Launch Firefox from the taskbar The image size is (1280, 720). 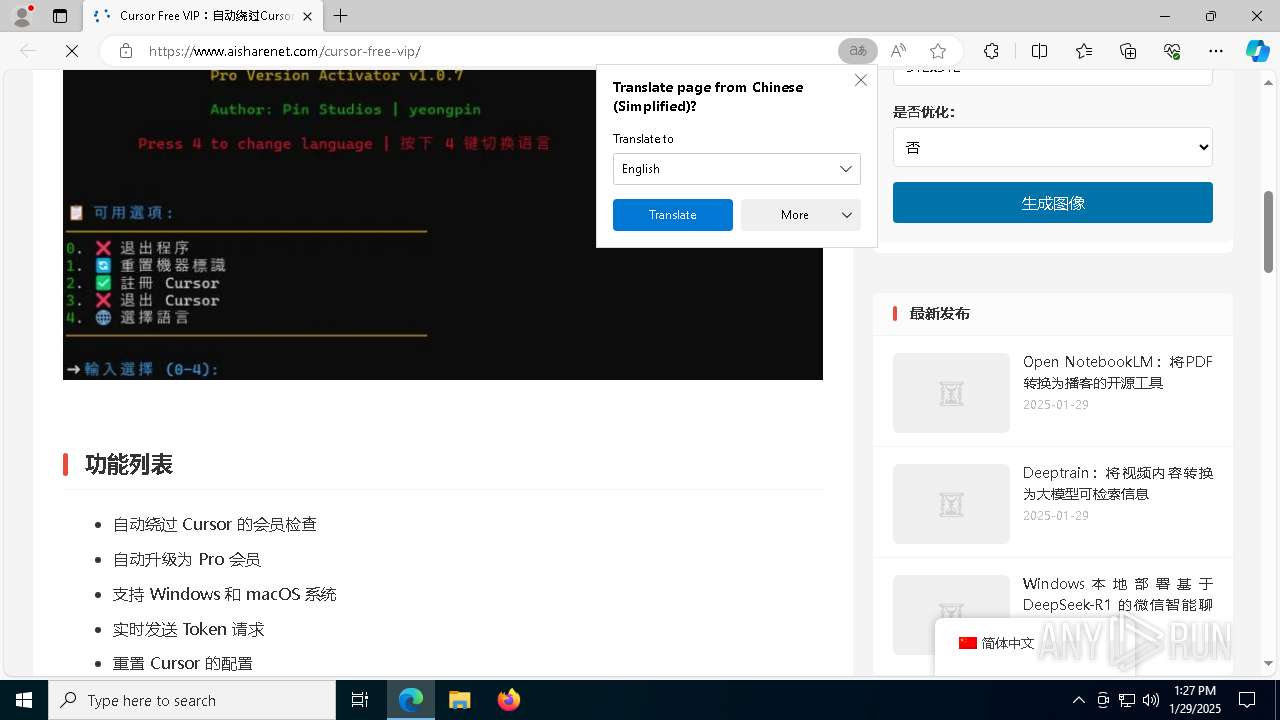click(509, 700)
